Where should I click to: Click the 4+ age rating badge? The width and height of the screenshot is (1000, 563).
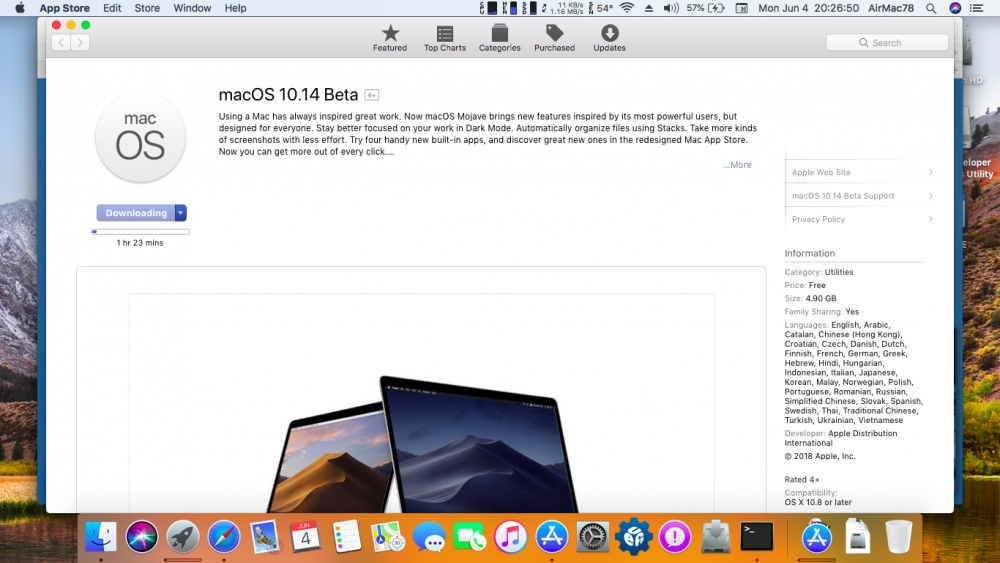coord(371,95)
